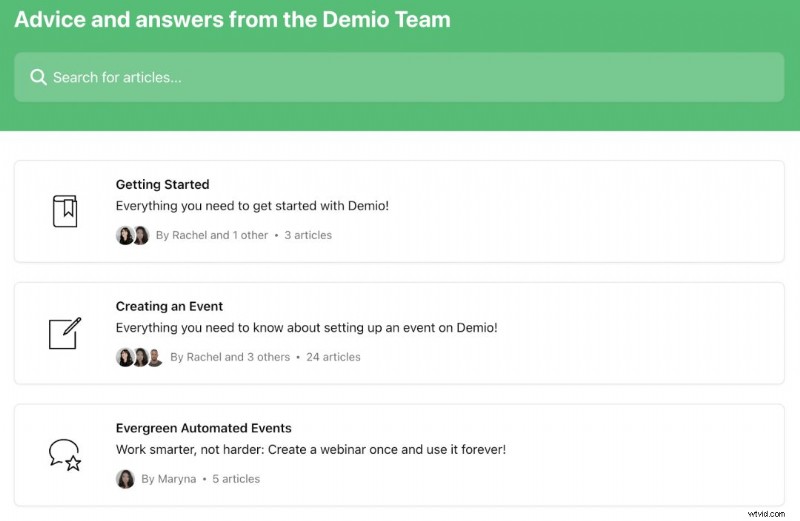Click the 'Advice and answers from the Demio Team' heading
This screenshot has height=521, width=800.
[x=233, y=19]
